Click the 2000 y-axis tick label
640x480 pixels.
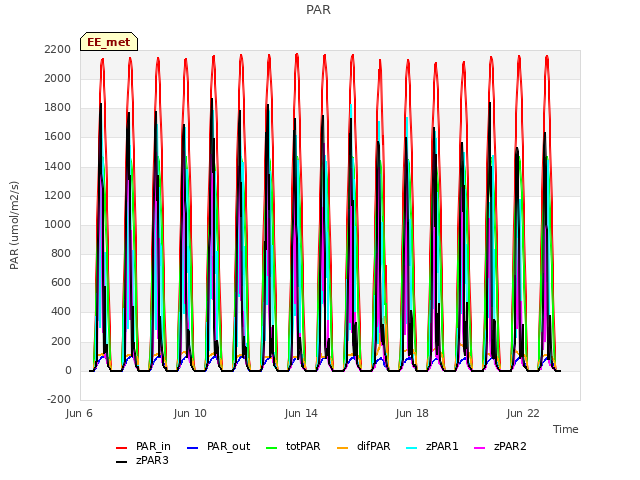coord(58,78)
